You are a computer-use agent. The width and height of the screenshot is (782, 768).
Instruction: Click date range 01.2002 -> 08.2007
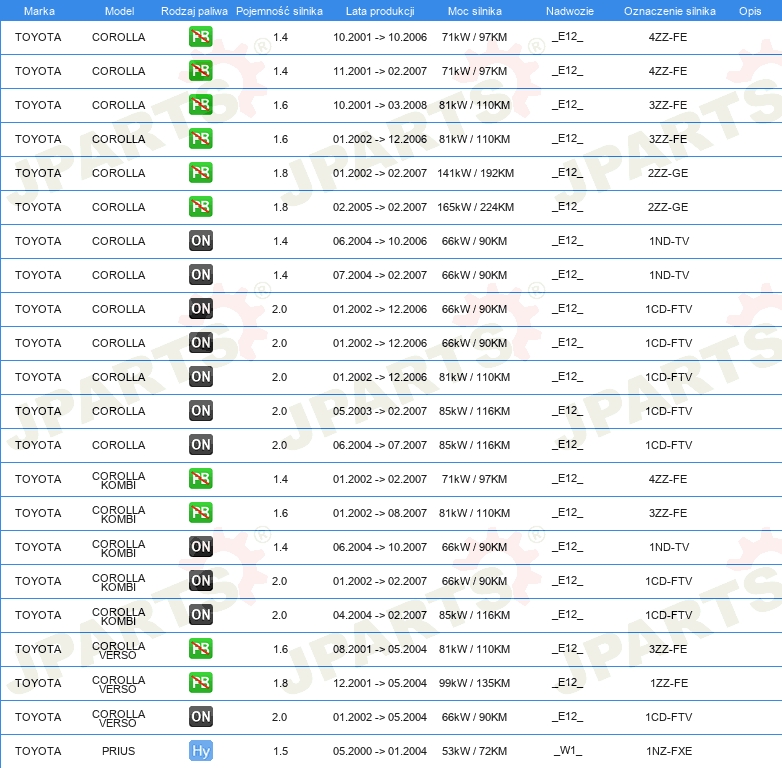(380, 513)
